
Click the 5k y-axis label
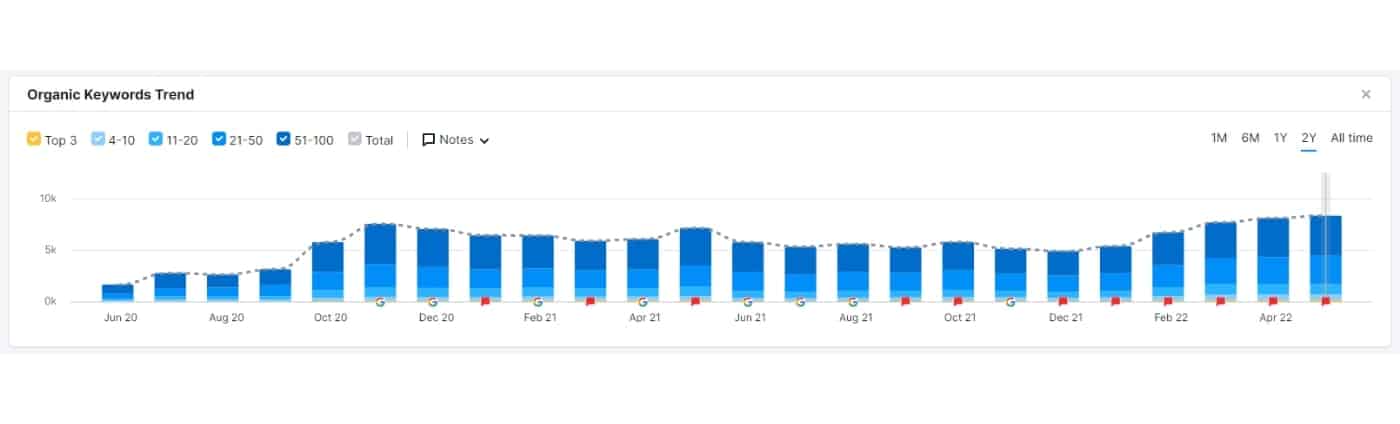coord(50,250)
